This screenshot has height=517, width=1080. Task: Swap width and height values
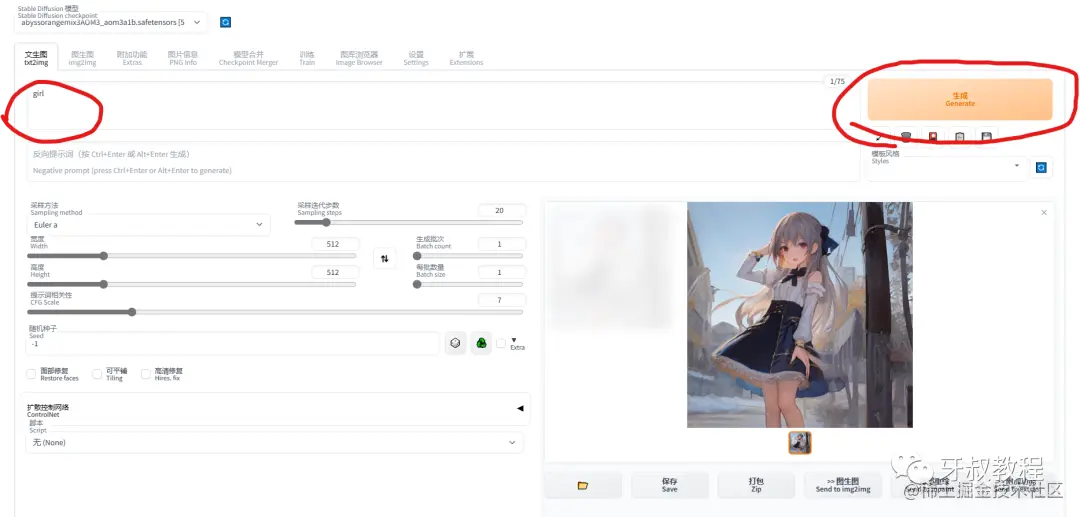(384, 259)
